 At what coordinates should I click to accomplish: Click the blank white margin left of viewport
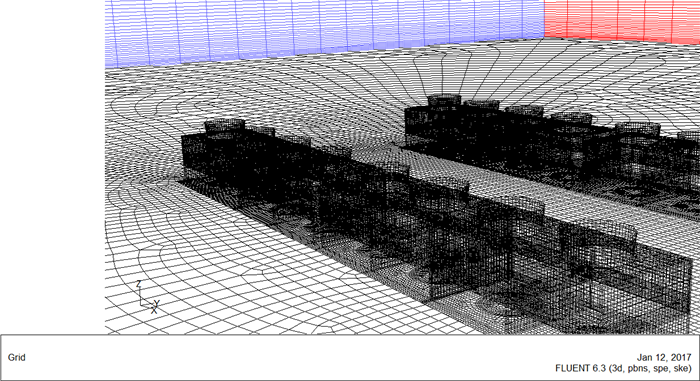[x=52, y=167]
